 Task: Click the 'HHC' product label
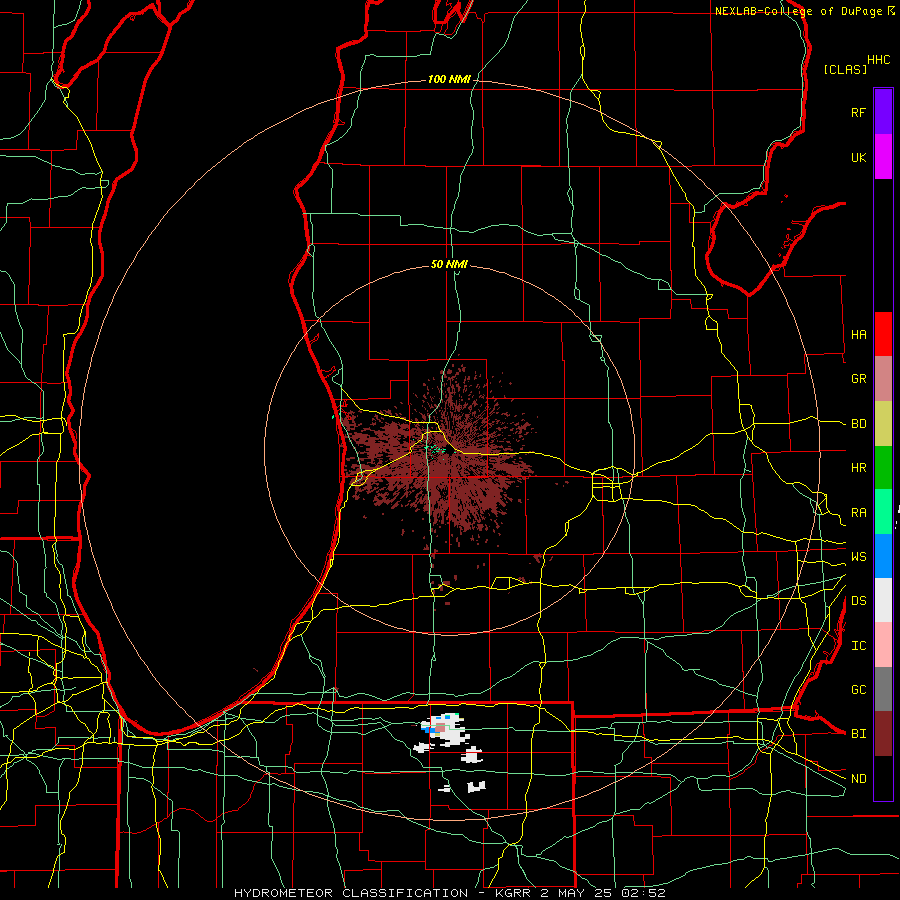click(879, 60)
